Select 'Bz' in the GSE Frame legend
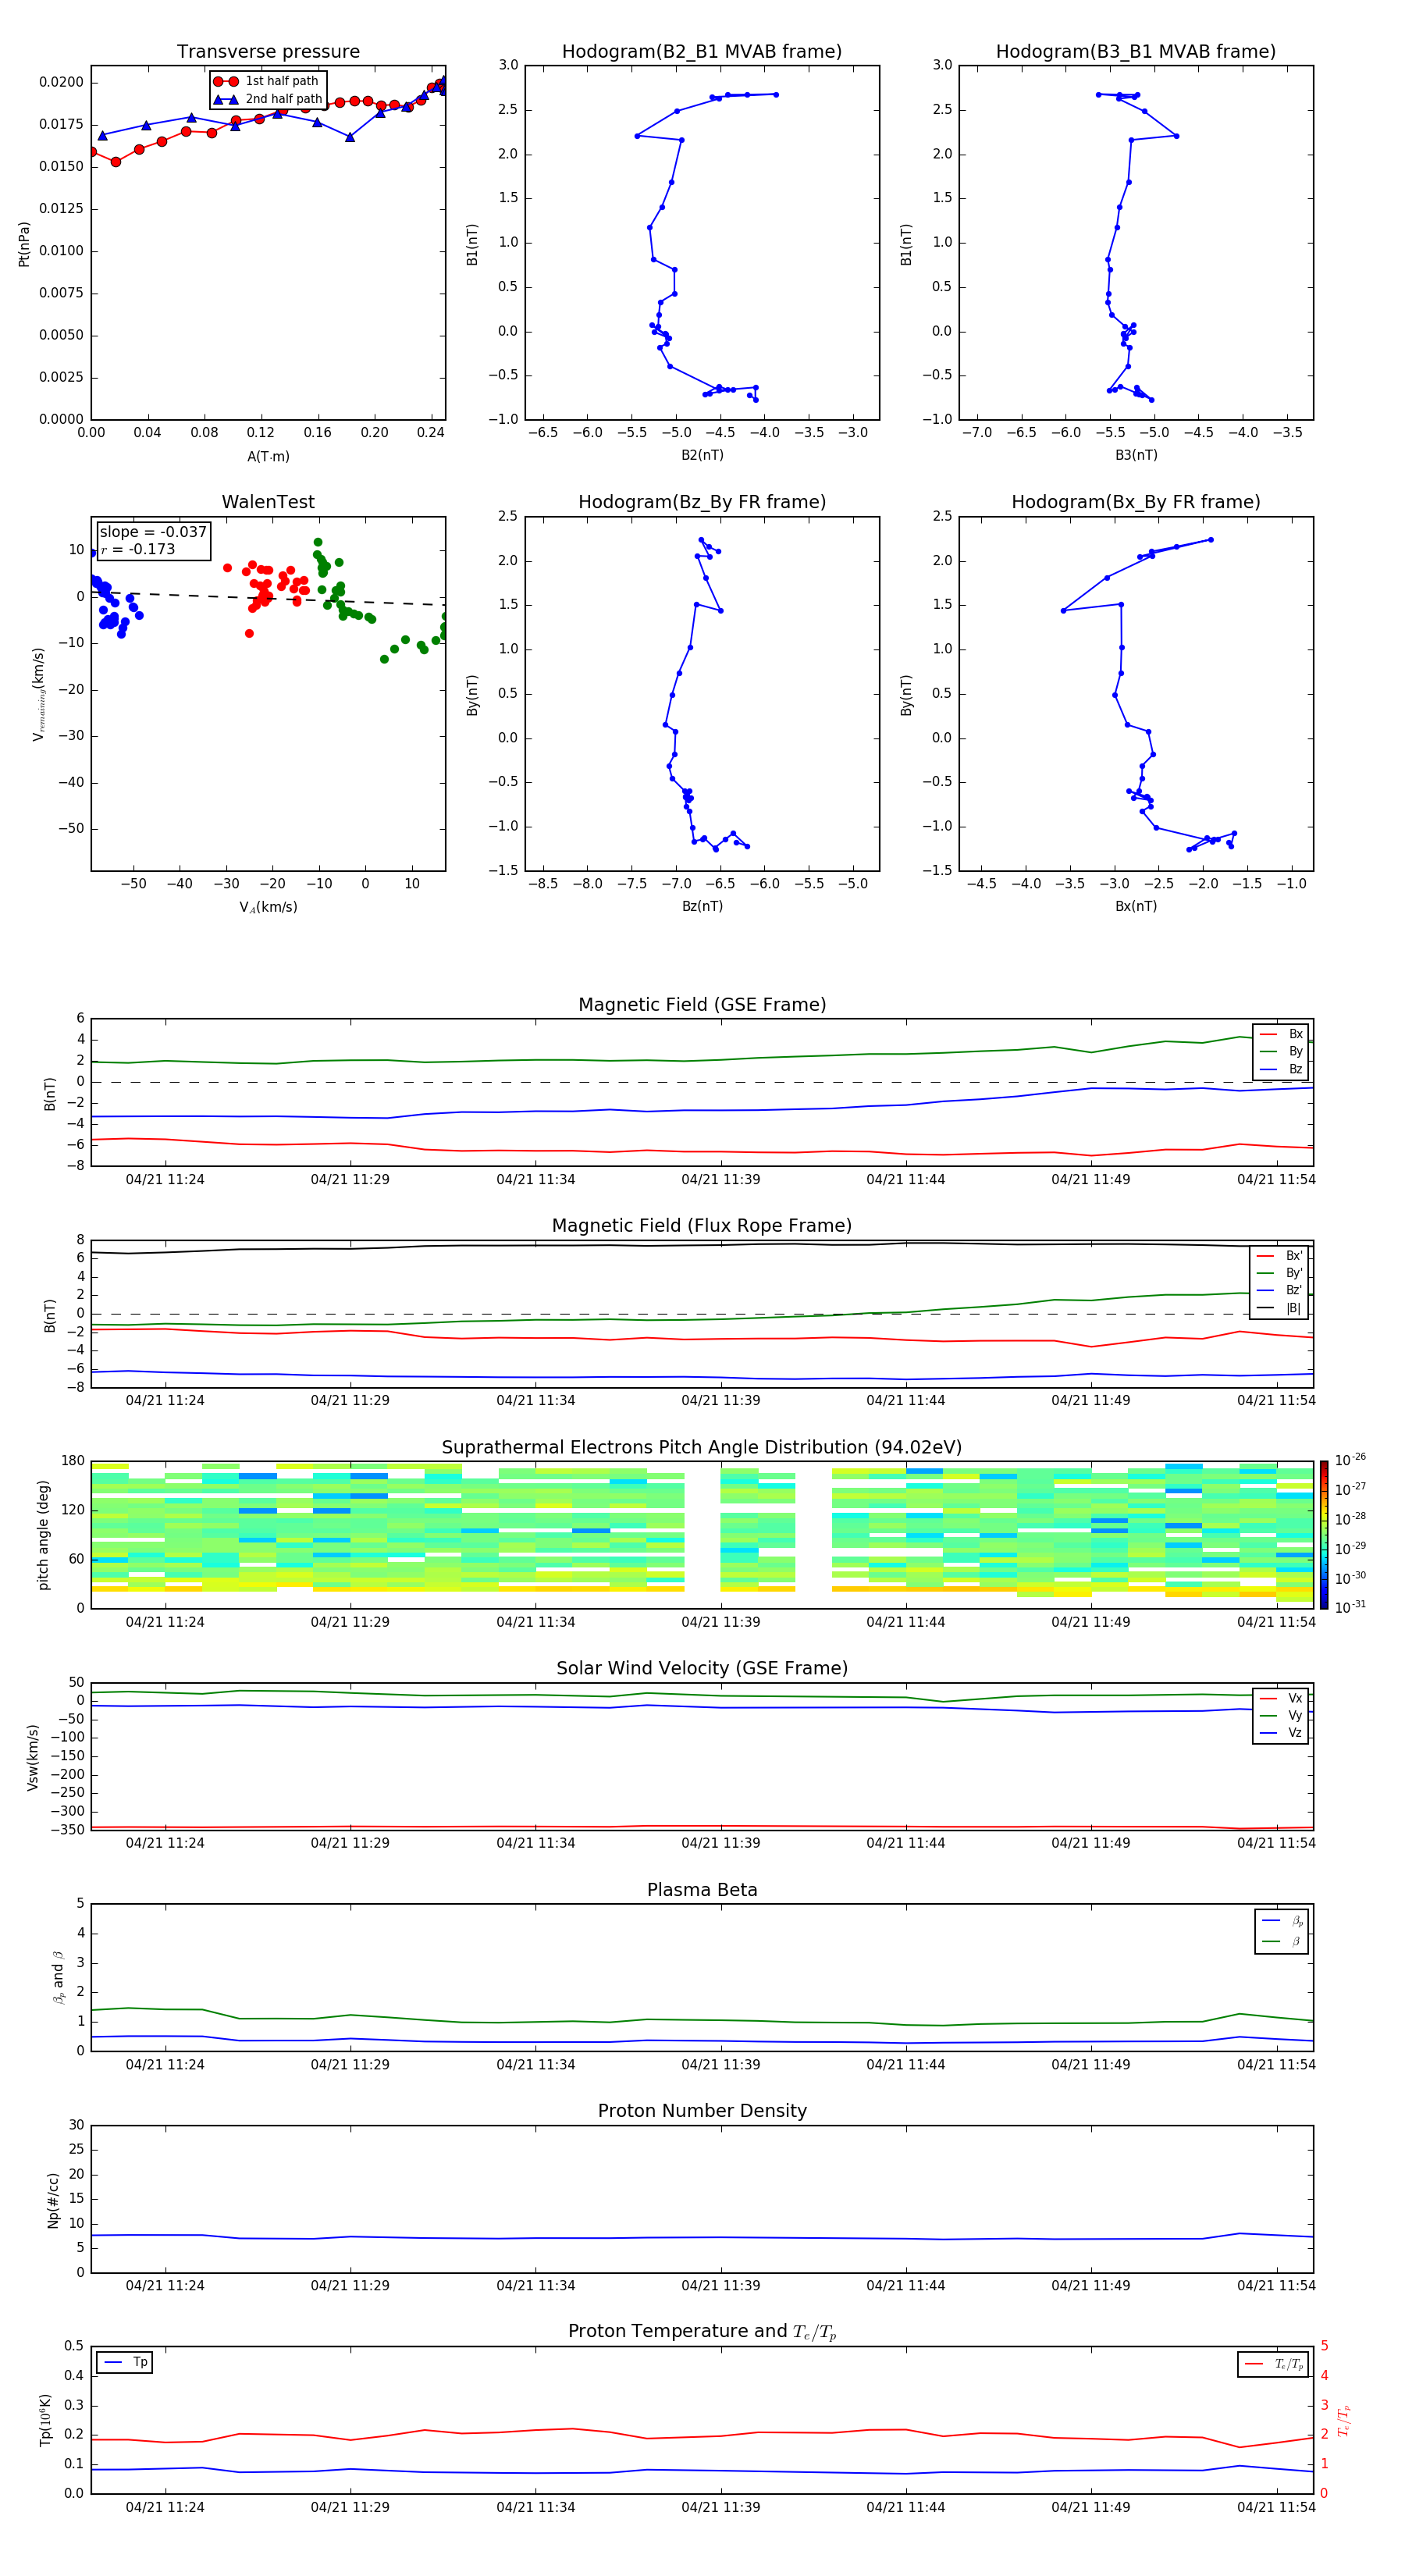 point(1281,1069)
